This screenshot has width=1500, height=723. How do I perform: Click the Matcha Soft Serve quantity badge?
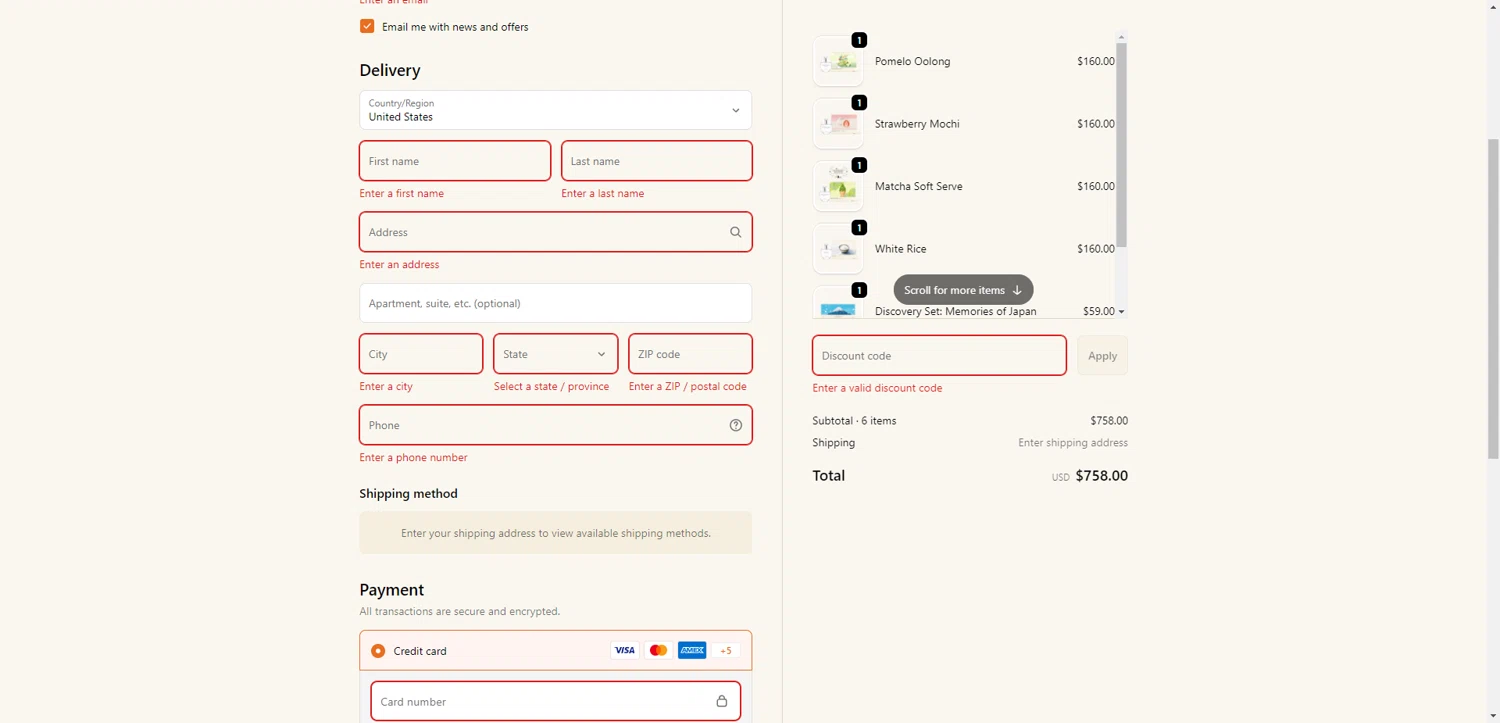point(859,165)
